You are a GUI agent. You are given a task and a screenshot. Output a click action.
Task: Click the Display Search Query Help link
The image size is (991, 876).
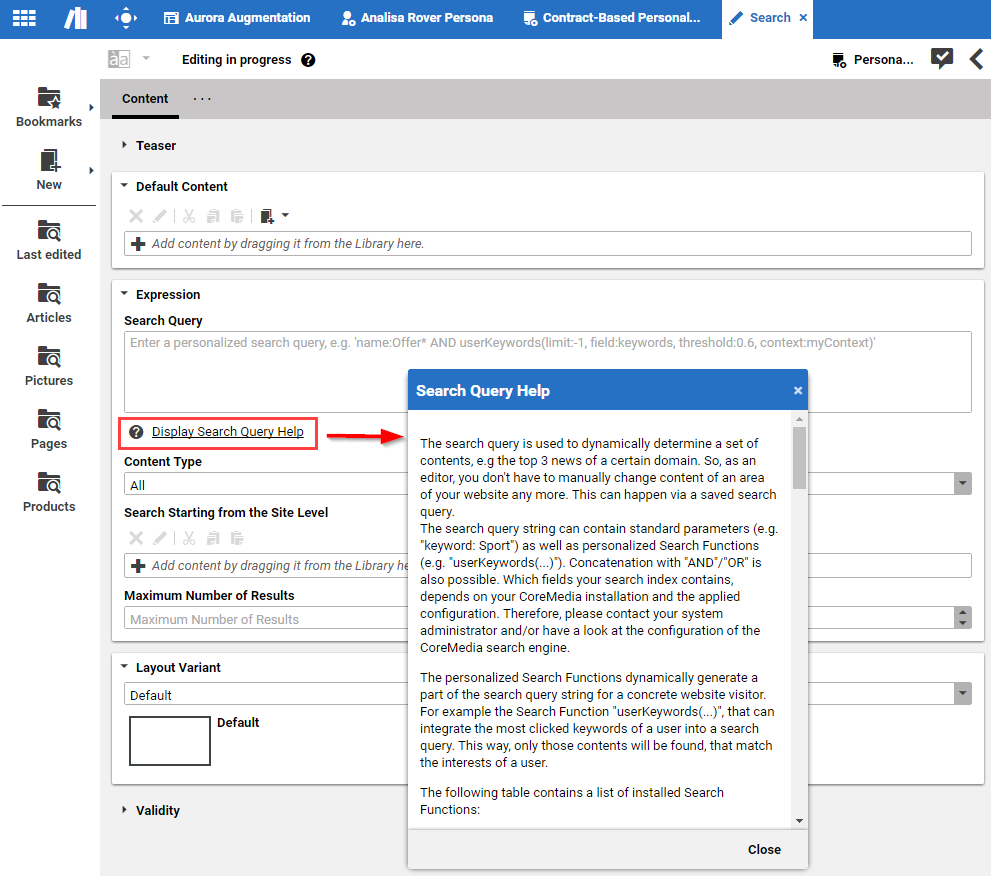click(x=227, y=432)
